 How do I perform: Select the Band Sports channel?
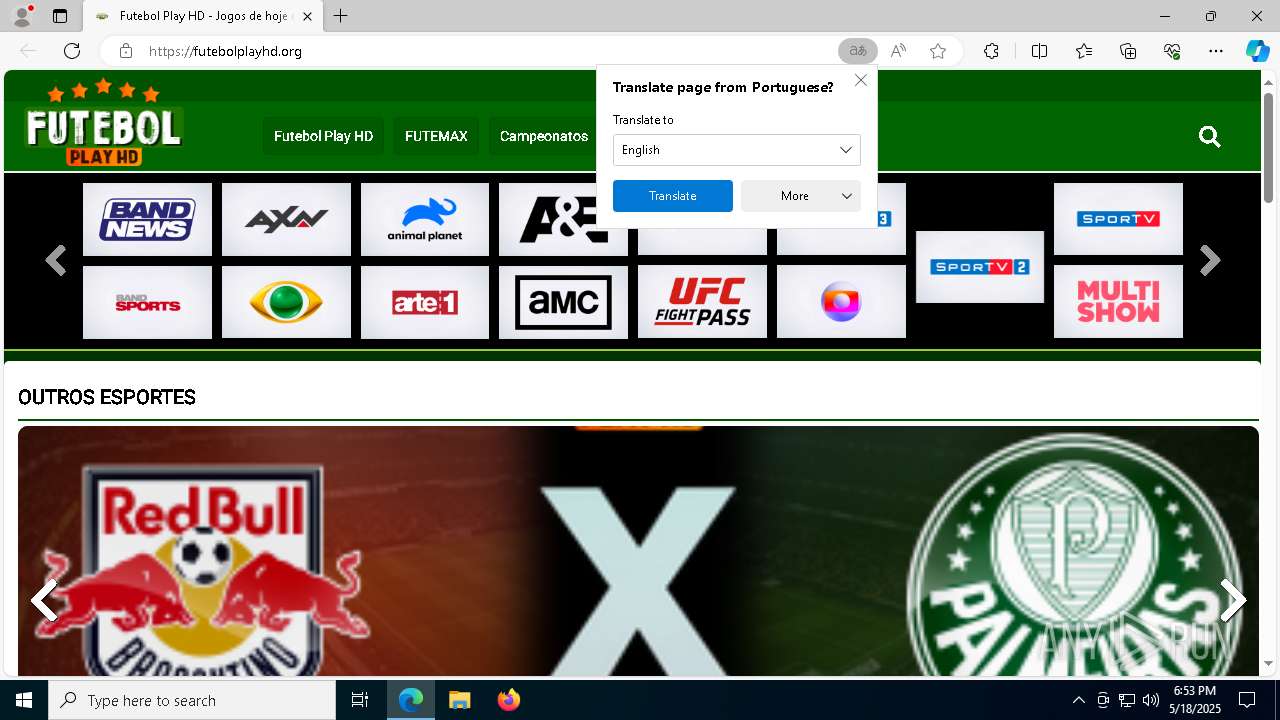pos(147,302)
